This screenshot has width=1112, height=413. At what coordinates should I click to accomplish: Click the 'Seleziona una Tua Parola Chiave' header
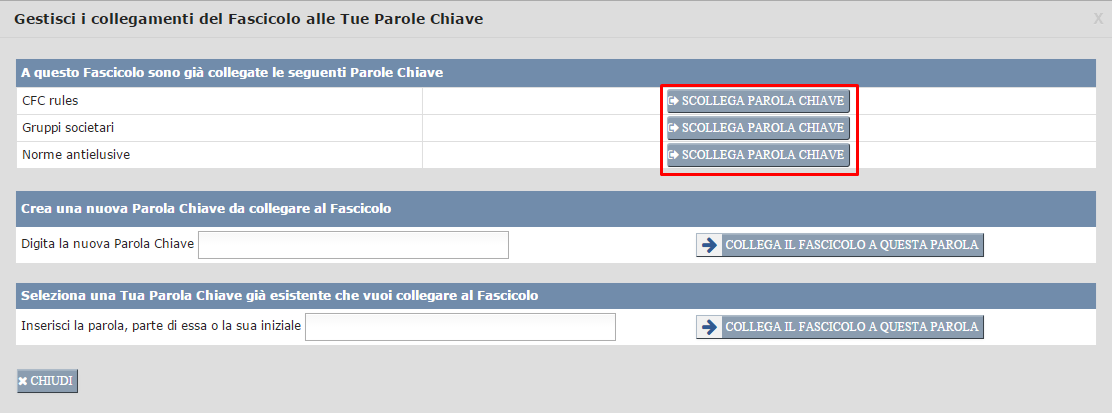pos(280,296)
